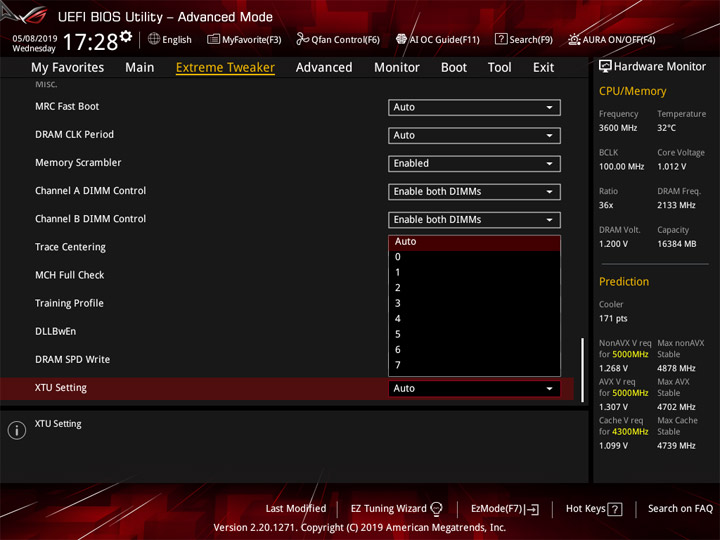The width and height of the screenshot is (720, 540).
Task: Click the 4300MHz Cache value
Action: click(630, 432)
